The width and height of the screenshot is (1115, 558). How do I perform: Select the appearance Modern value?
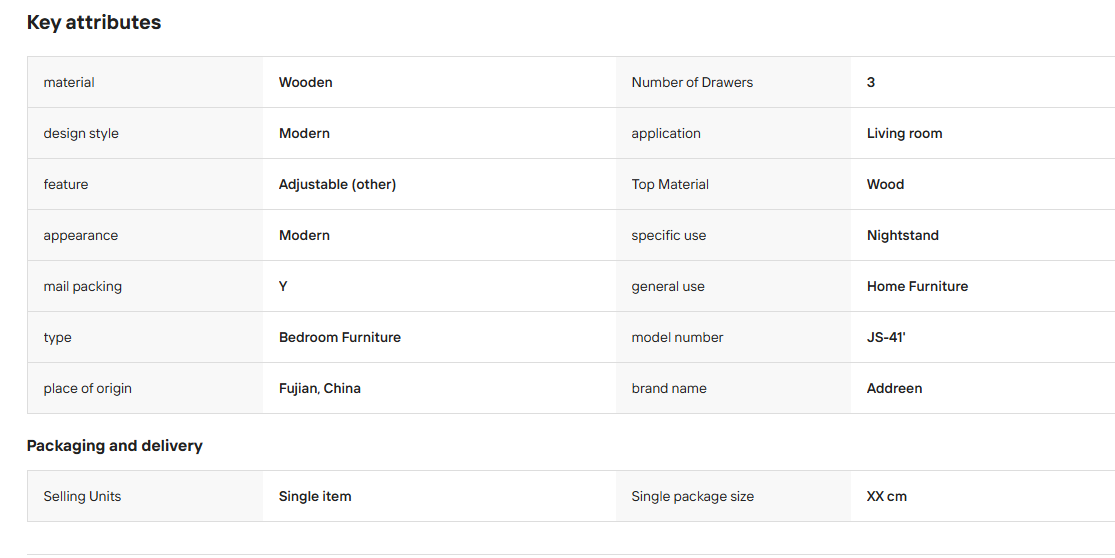(304, 235)
